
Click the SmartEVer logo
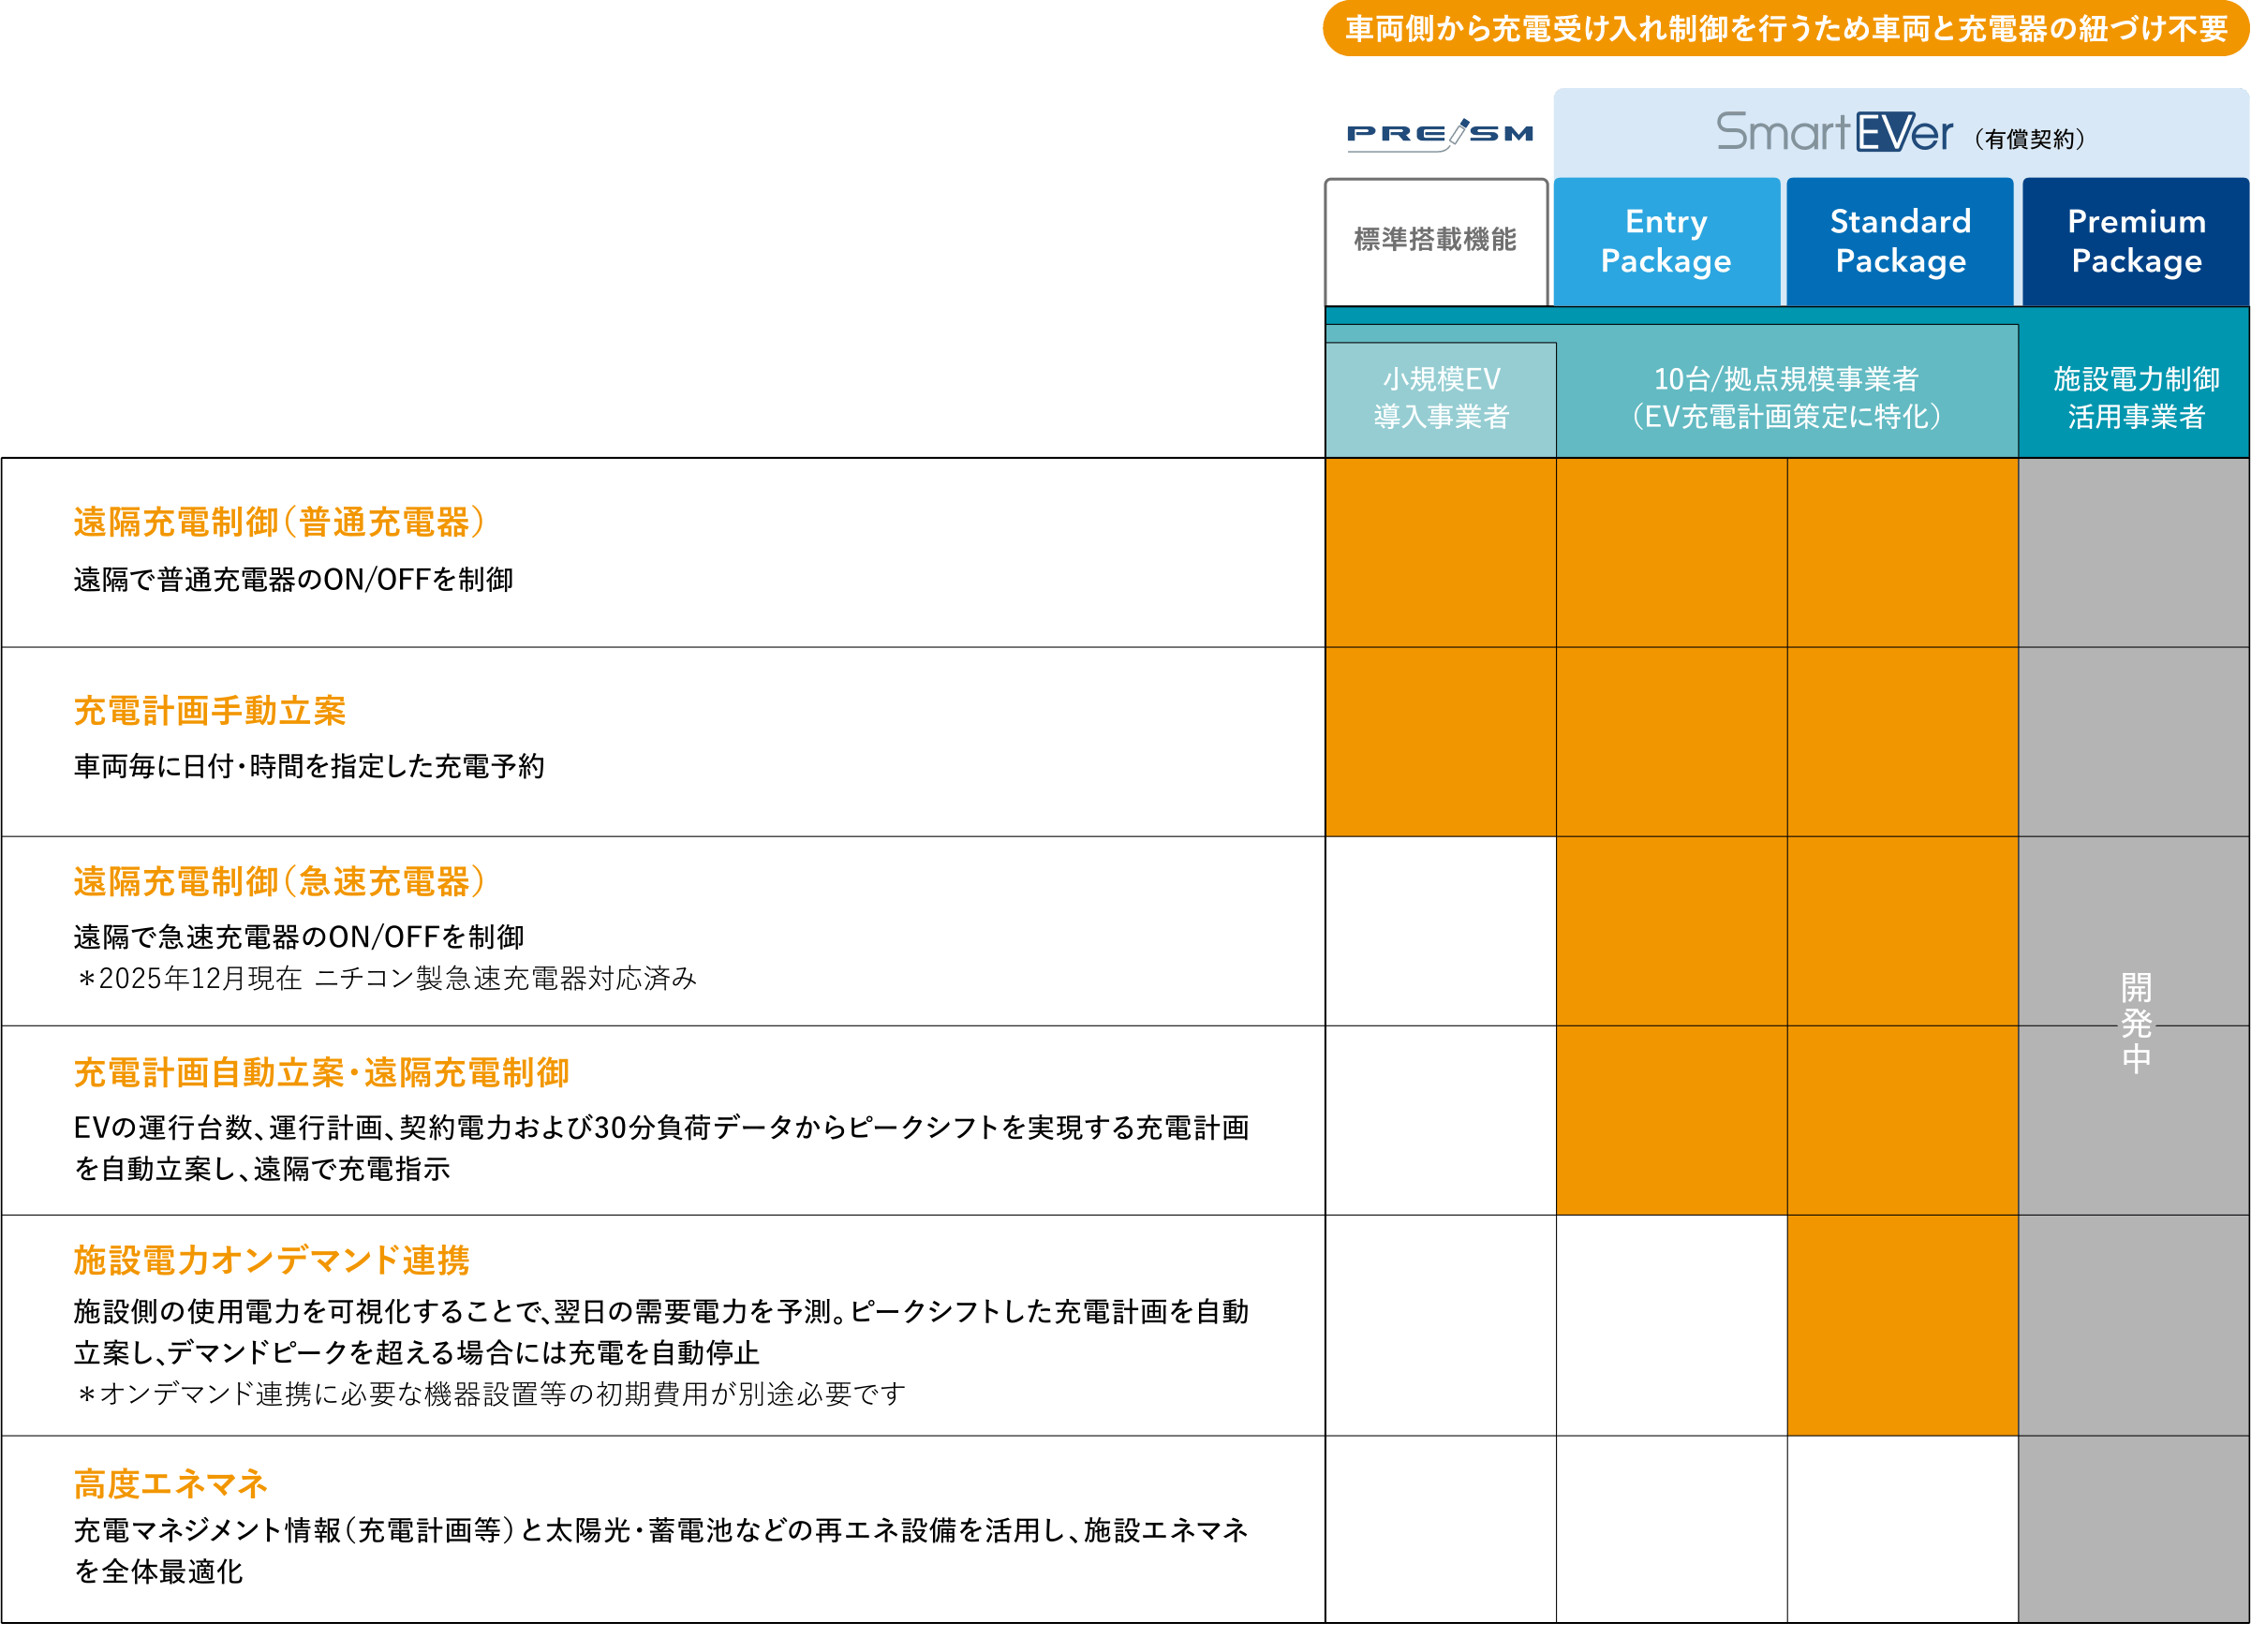[x=1834, y=133]
